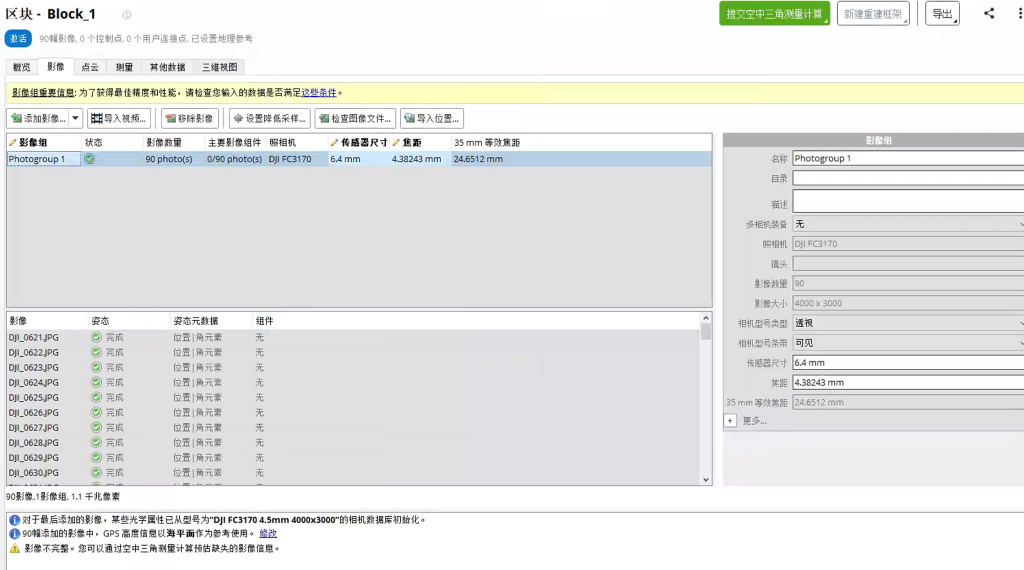The width and height of the screenshot is (1024, 570).
Task: Click the 检查图像文件 (check image files) button
Action: [x=355, y=118]
